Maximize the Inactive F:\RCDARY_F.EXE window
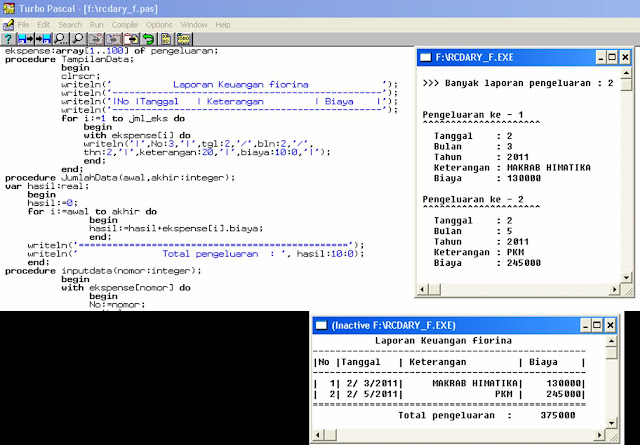This screenshot has height=445, width=640. point(597,325)
